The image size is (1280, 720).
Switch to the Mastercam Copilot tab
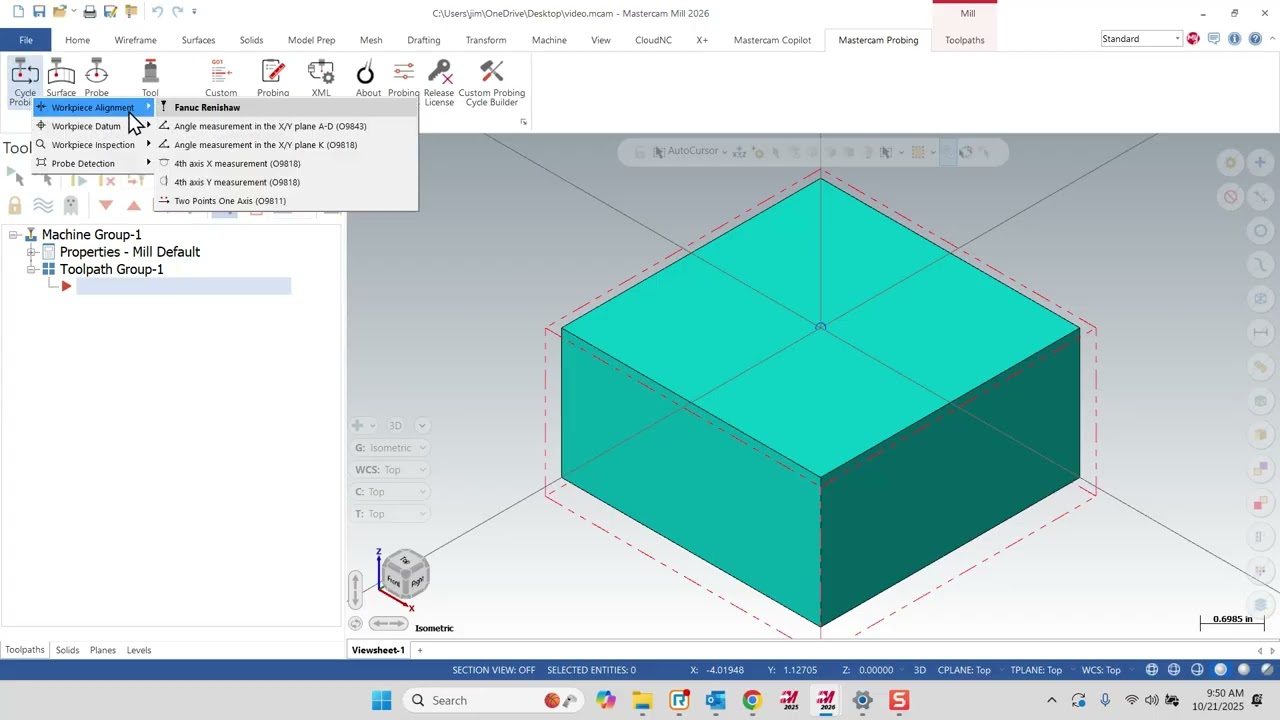(772, 40)
